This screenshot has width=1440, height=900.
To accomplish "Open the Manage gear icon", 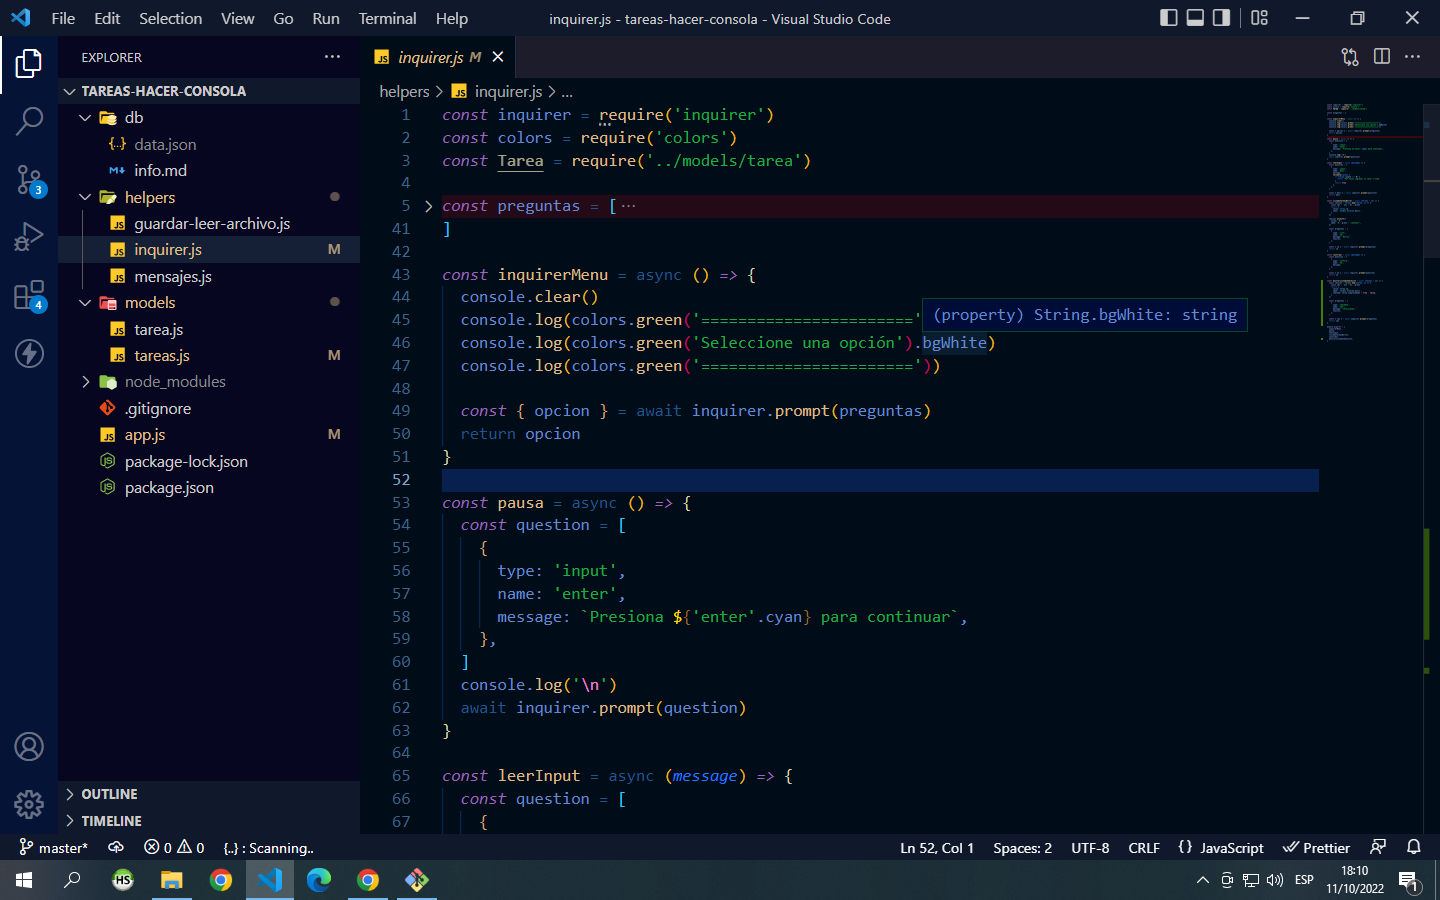I will (x=29, y=804).
